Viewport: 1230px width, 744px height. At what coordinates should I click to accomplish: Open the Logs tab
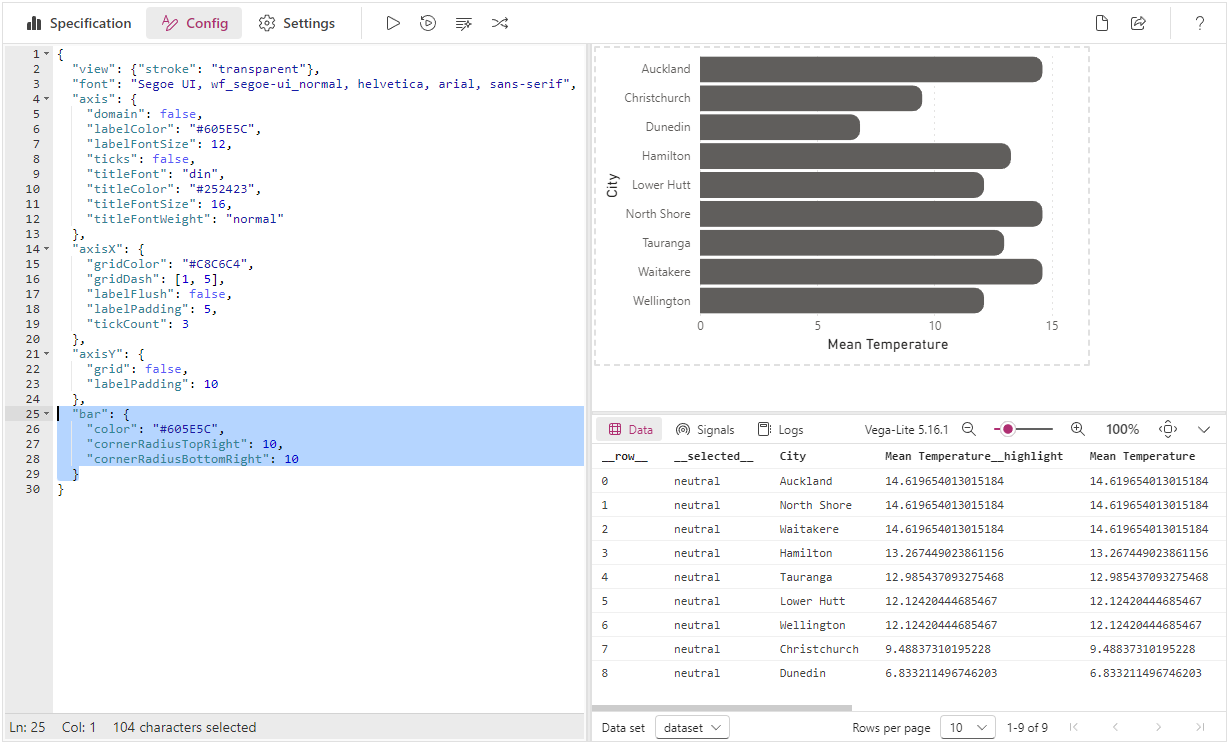tap(780, 429)
